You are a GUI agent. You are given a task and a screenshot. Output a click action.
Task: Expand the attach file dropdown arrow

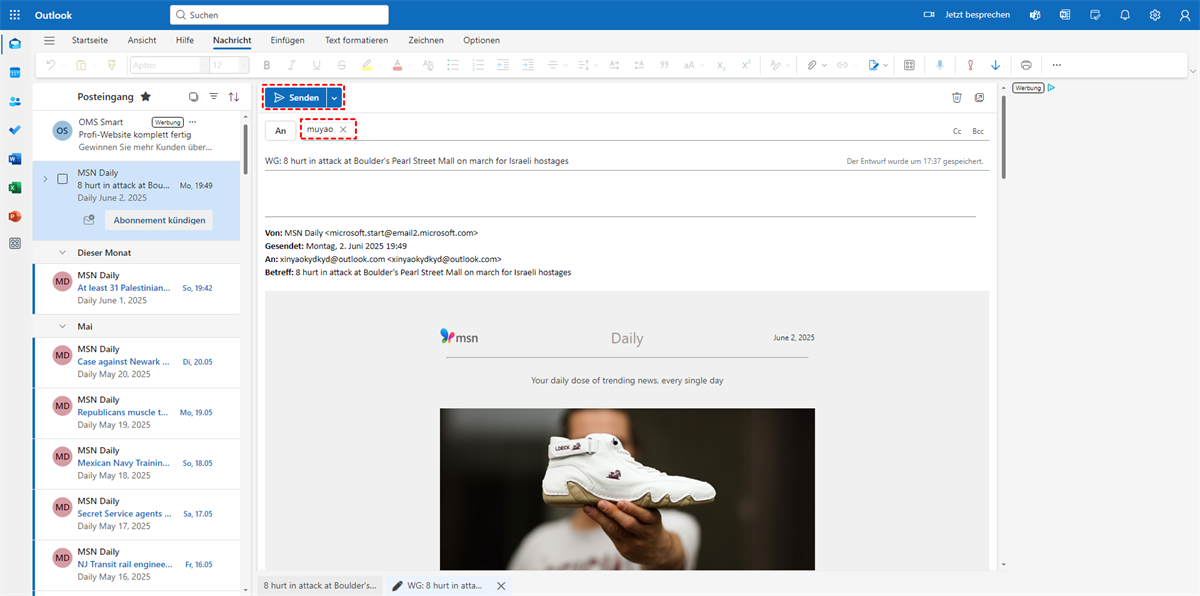coord(824,65)
